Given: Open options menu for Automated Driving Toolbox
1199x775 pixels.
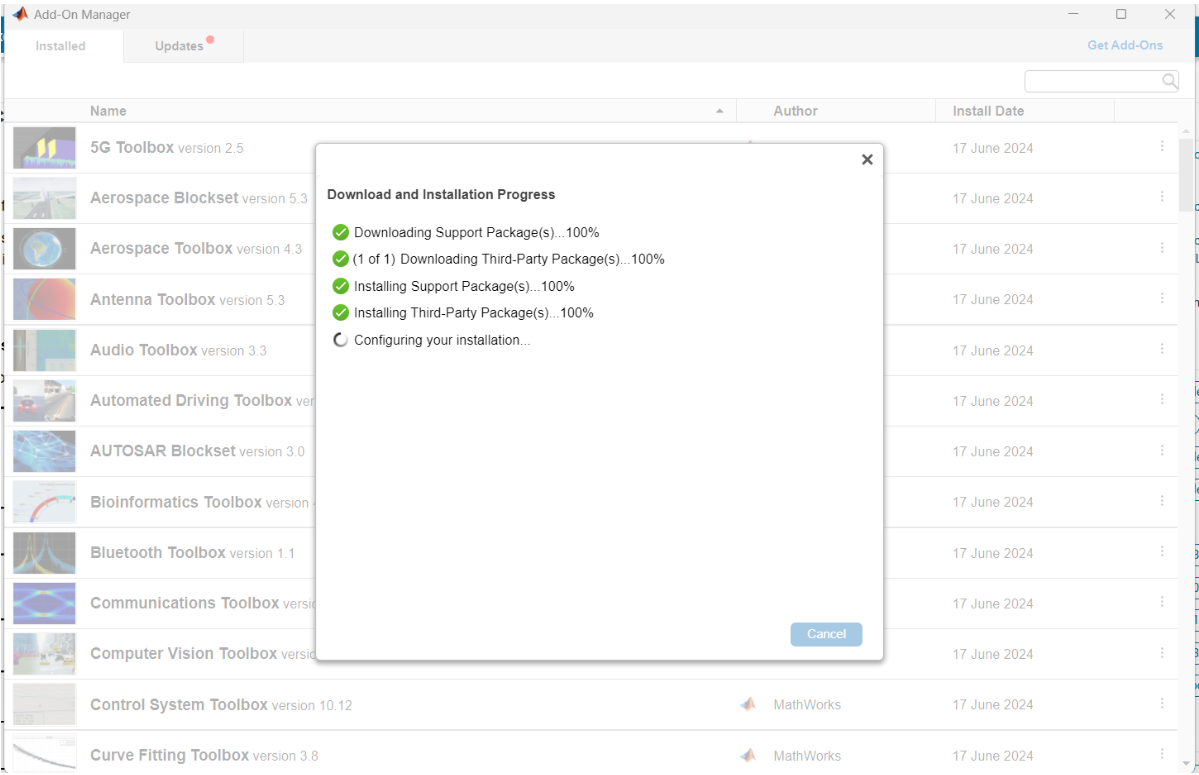Looking at the screenshot, I should coord(1162,399).
